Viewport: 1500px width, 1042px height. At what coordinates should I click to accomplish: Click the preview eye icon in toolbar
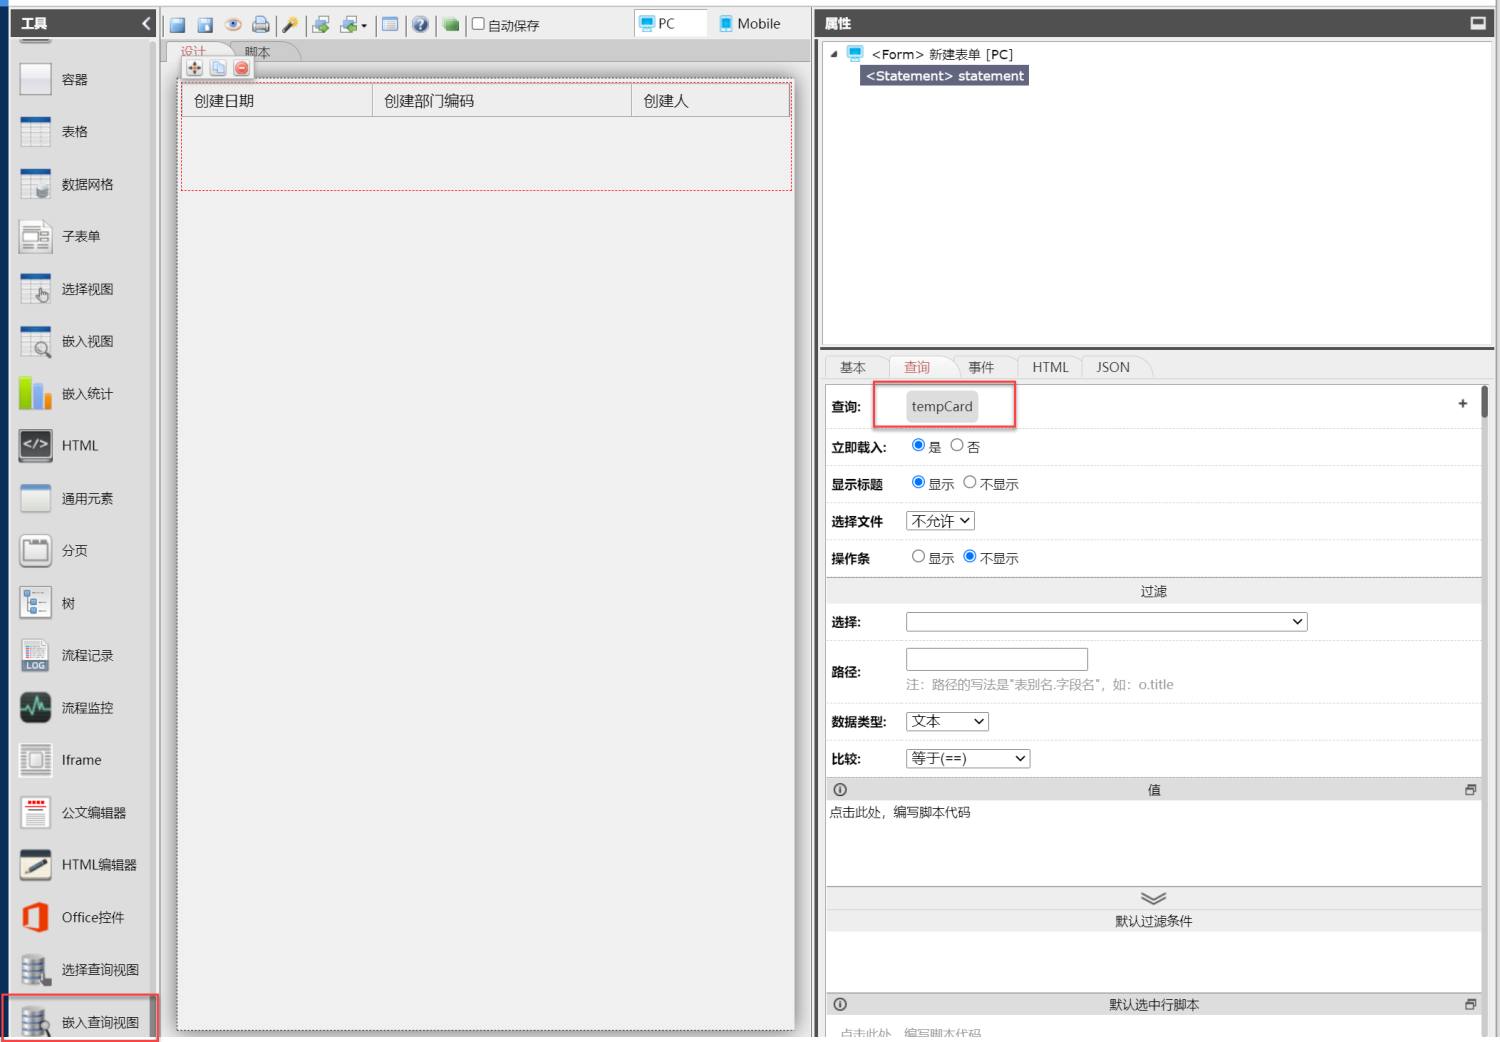point(233,25)
